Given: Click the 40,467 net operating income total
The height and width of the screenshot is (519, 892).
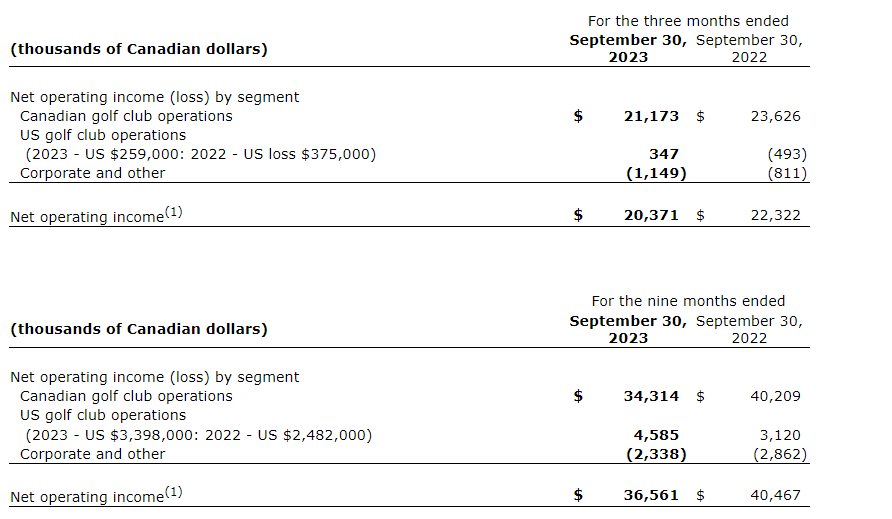Looking at the screenshot, I should (x=775, y=495).
